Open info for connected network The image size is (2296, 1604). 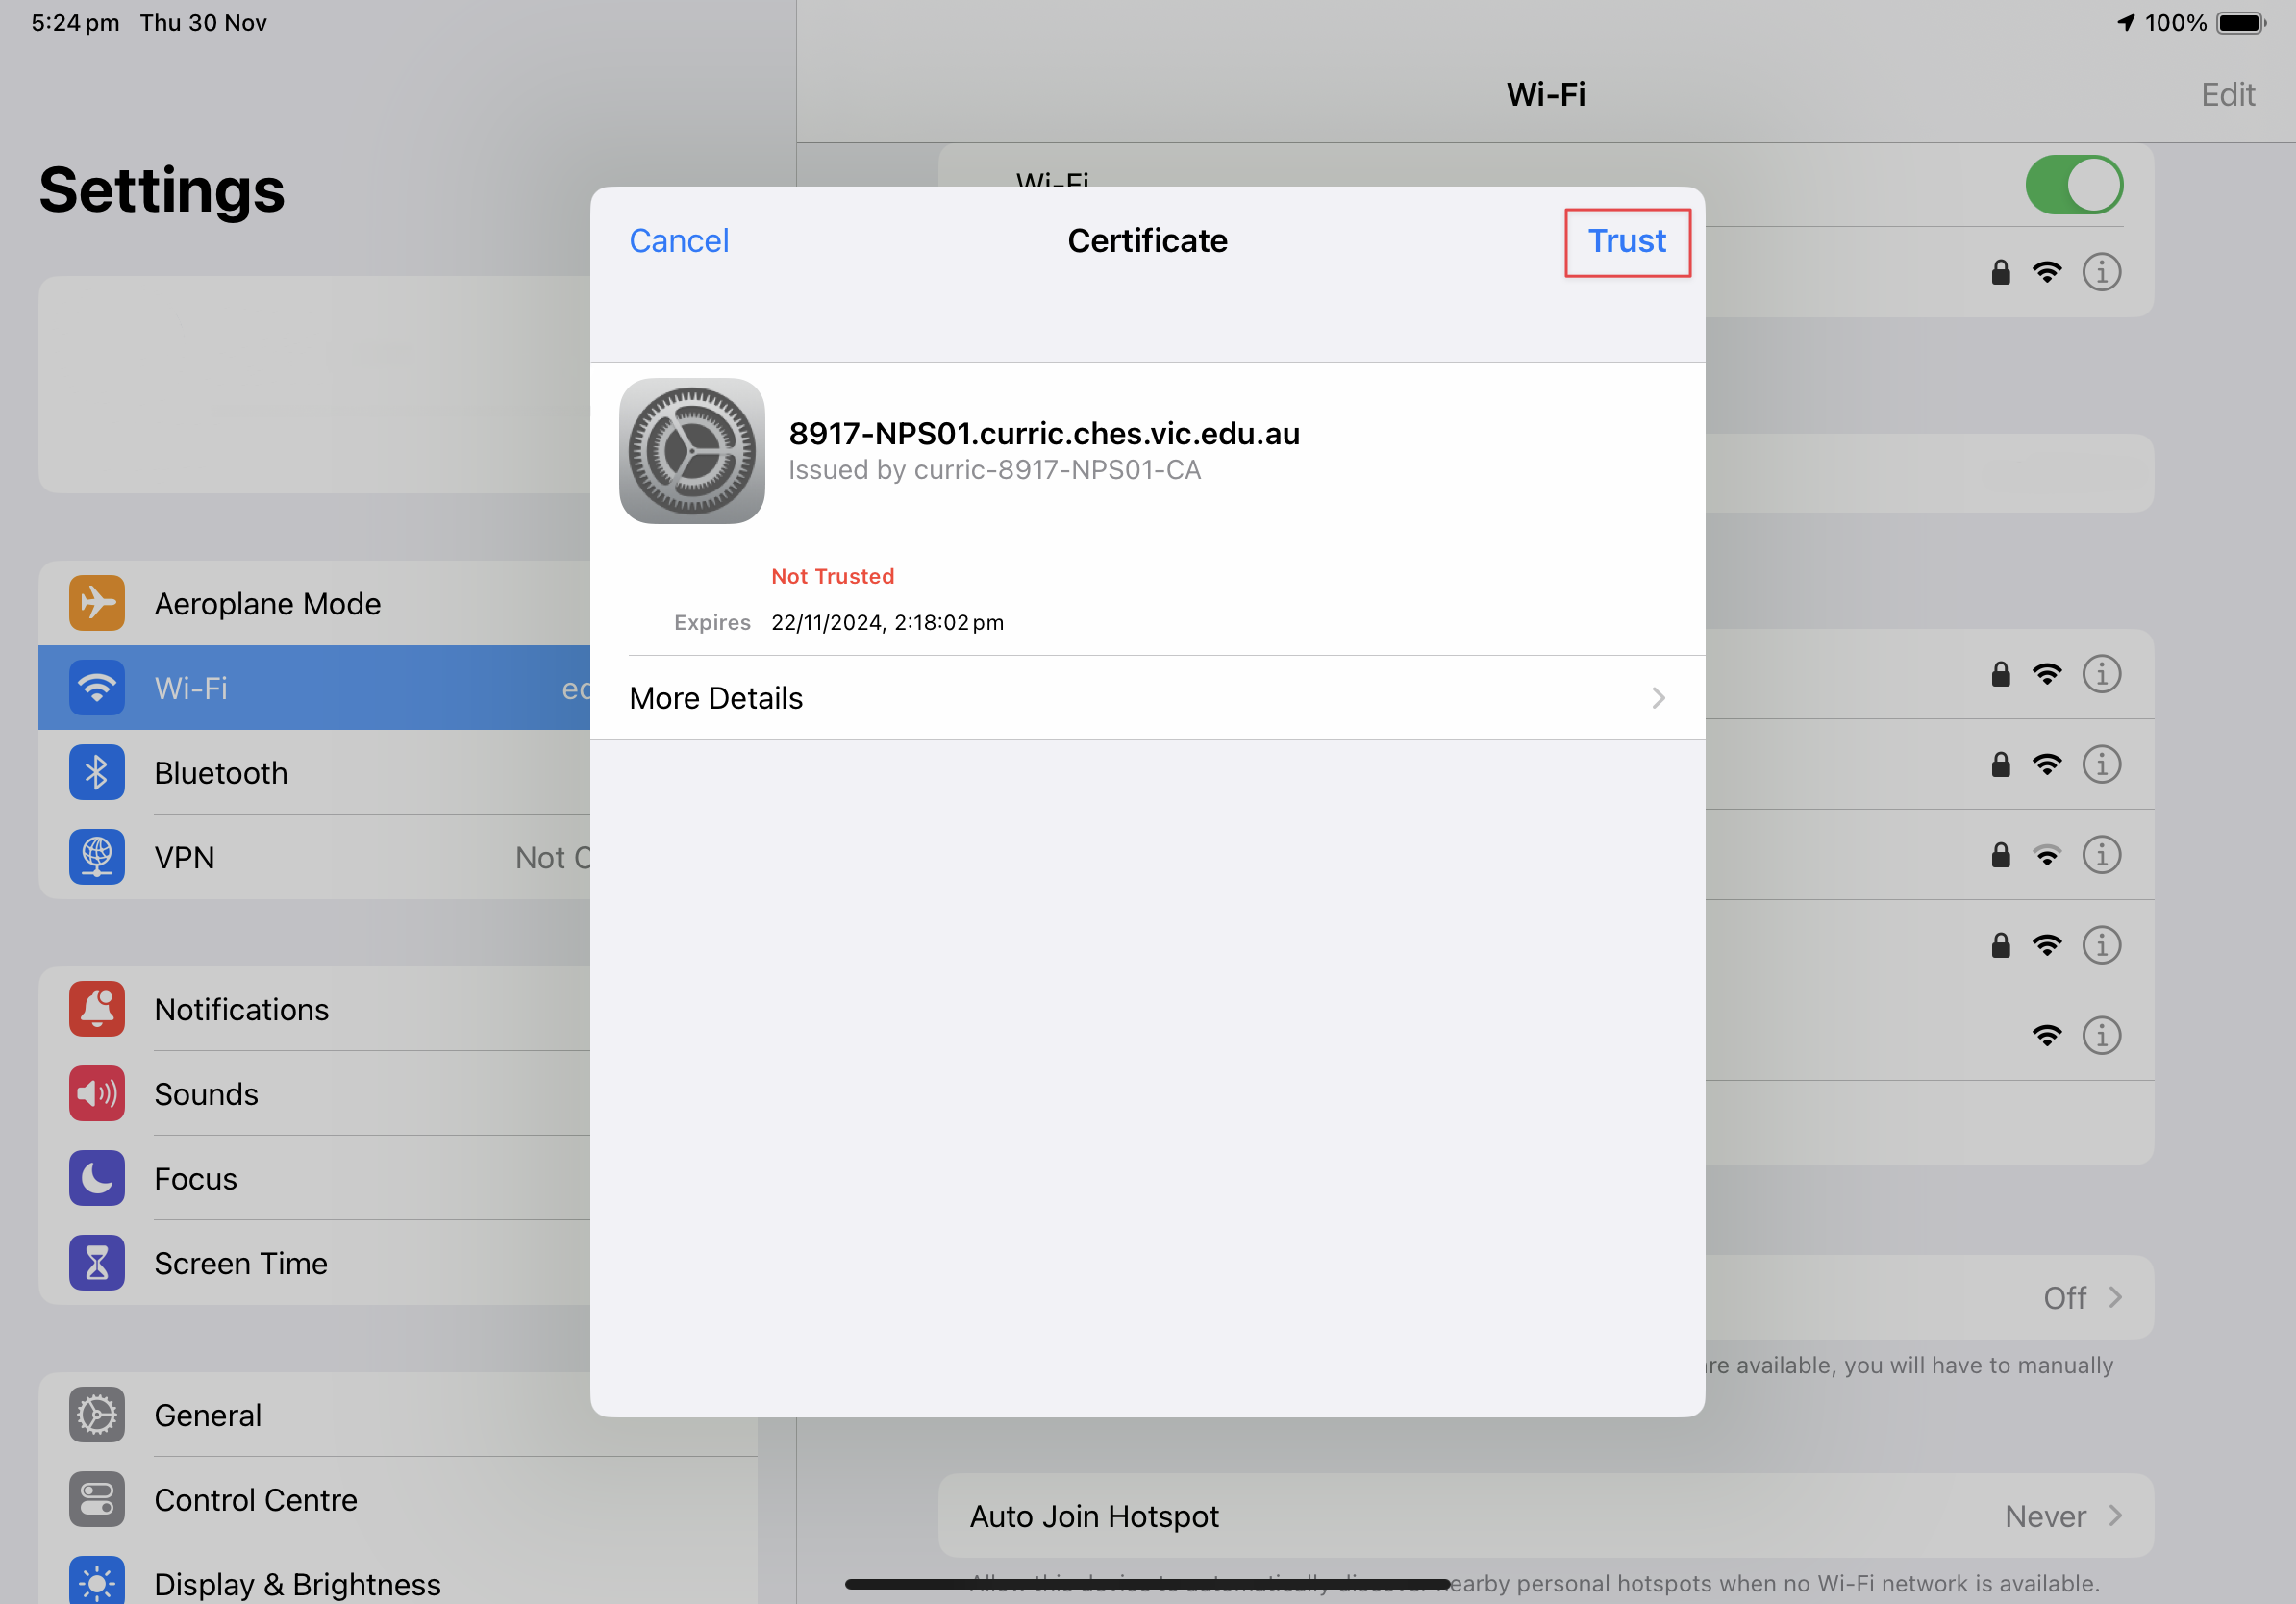2100,272
